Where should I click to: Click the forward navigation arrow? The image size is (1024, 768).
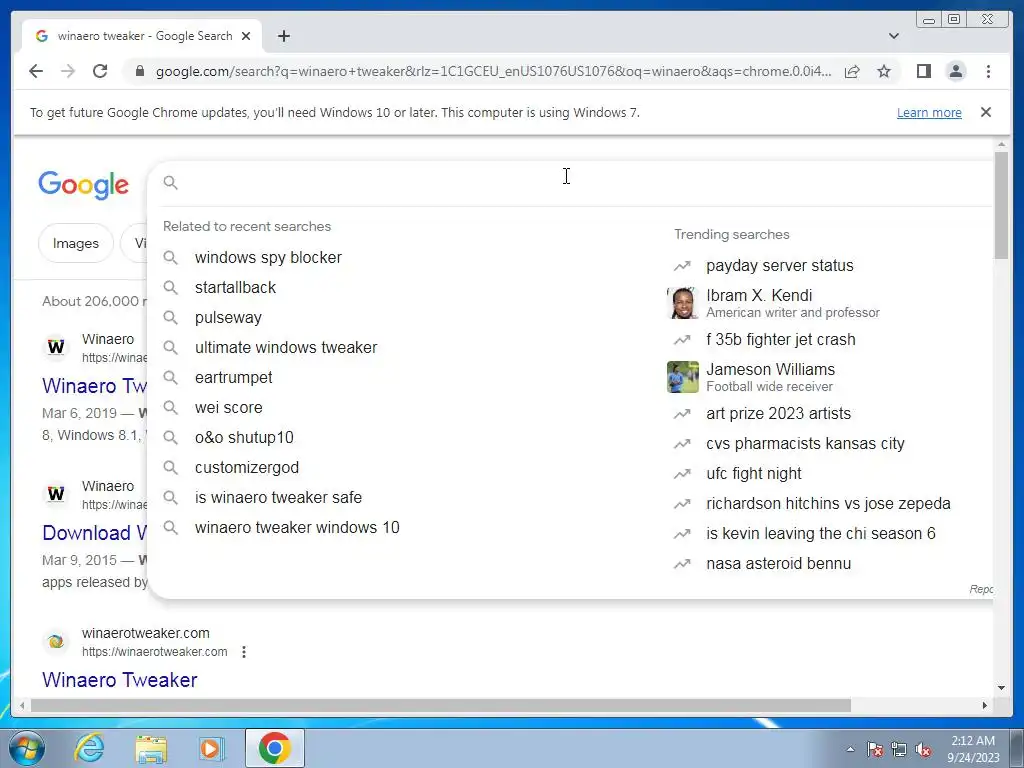click(x=68, y=71)
